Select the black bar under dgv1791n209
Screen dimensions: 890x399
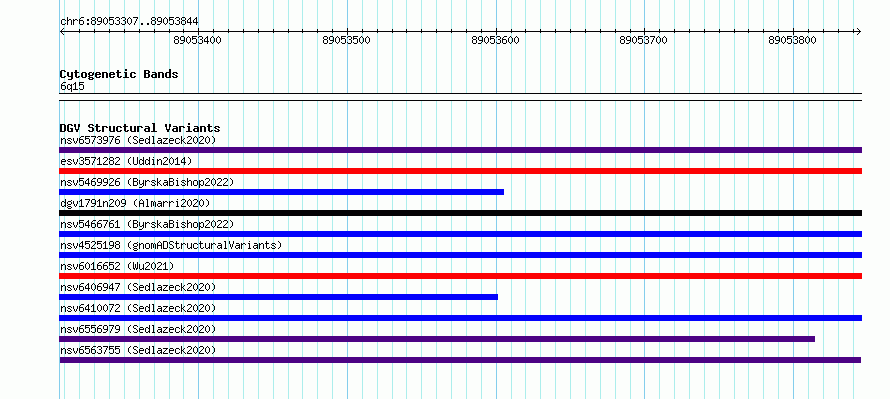point(460,213)
